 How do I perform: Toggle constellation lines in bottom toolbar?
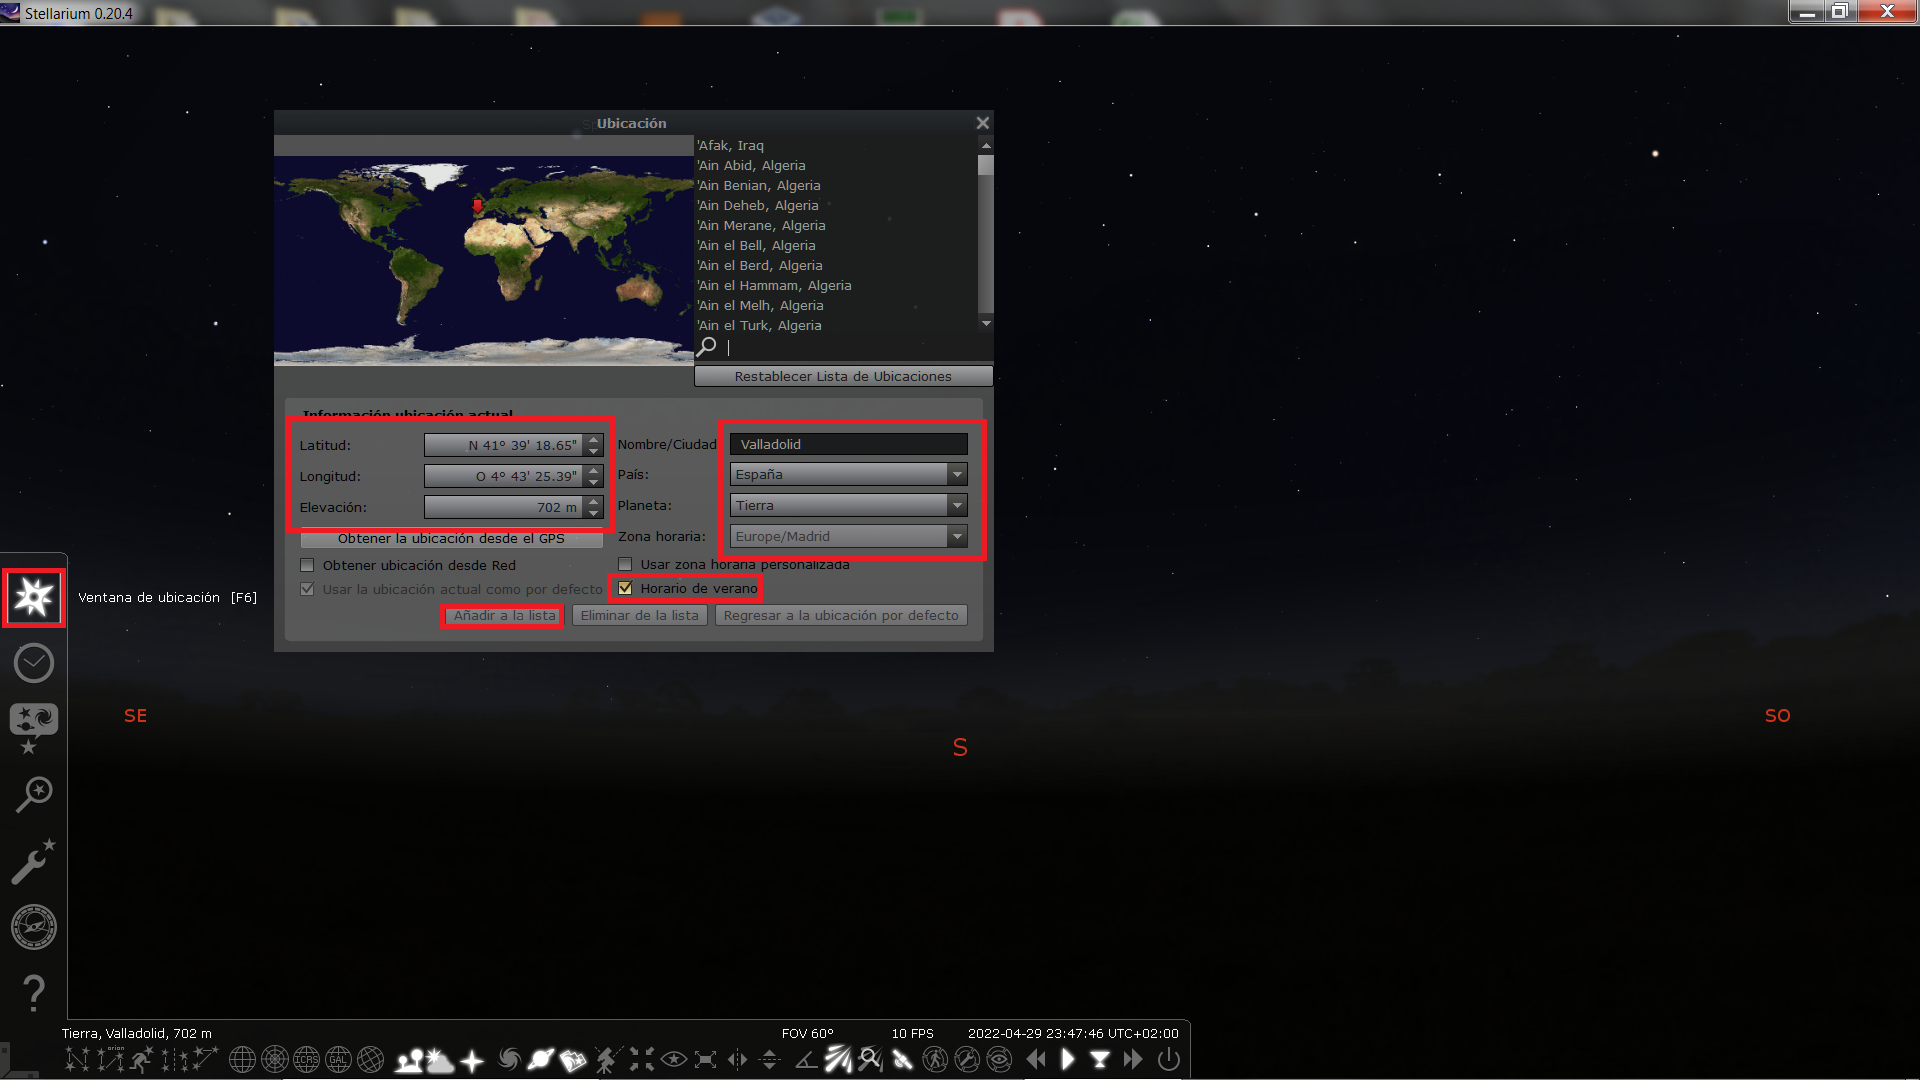(77, 1059)
